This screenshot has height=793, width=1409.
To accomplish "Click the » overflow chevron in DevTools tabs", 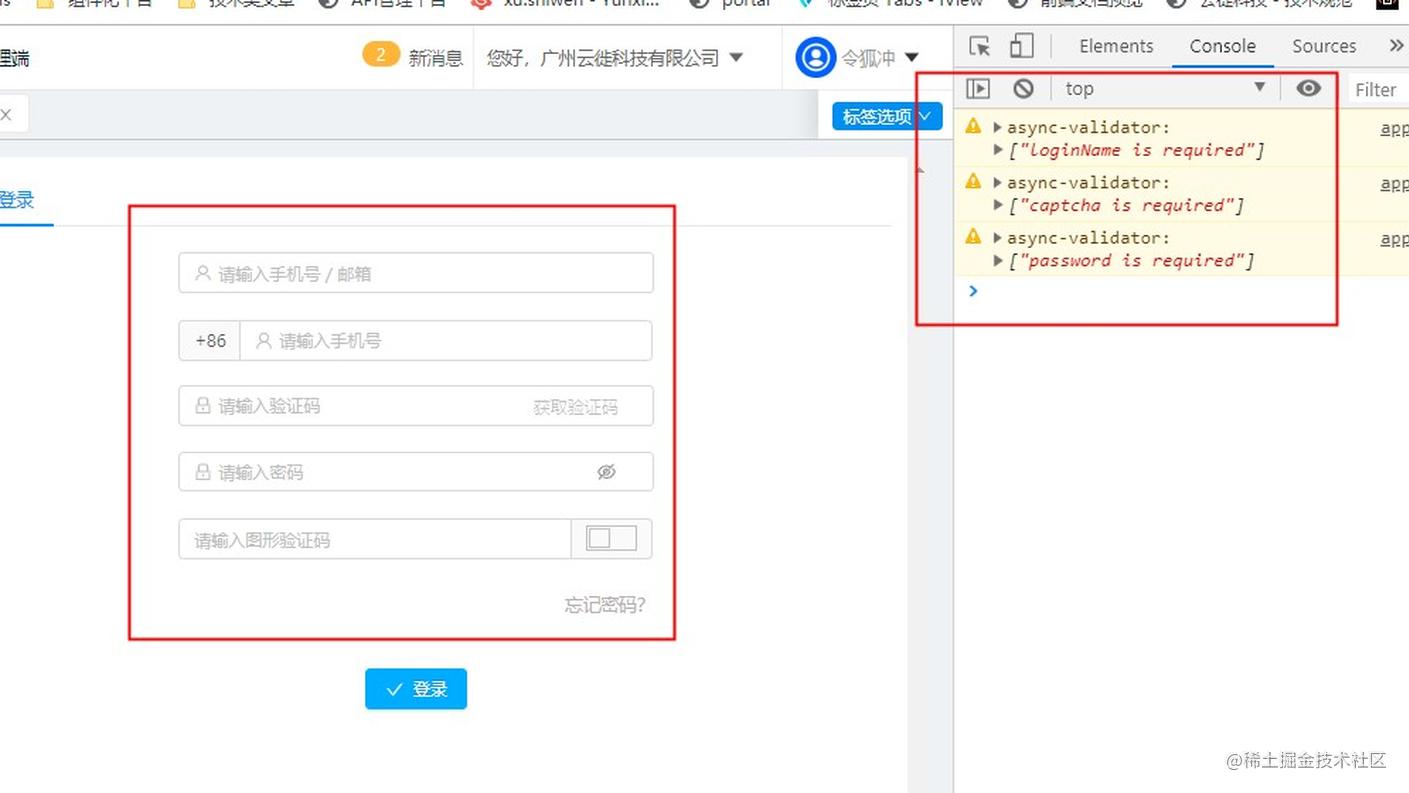I will (x=1396, y=45).
